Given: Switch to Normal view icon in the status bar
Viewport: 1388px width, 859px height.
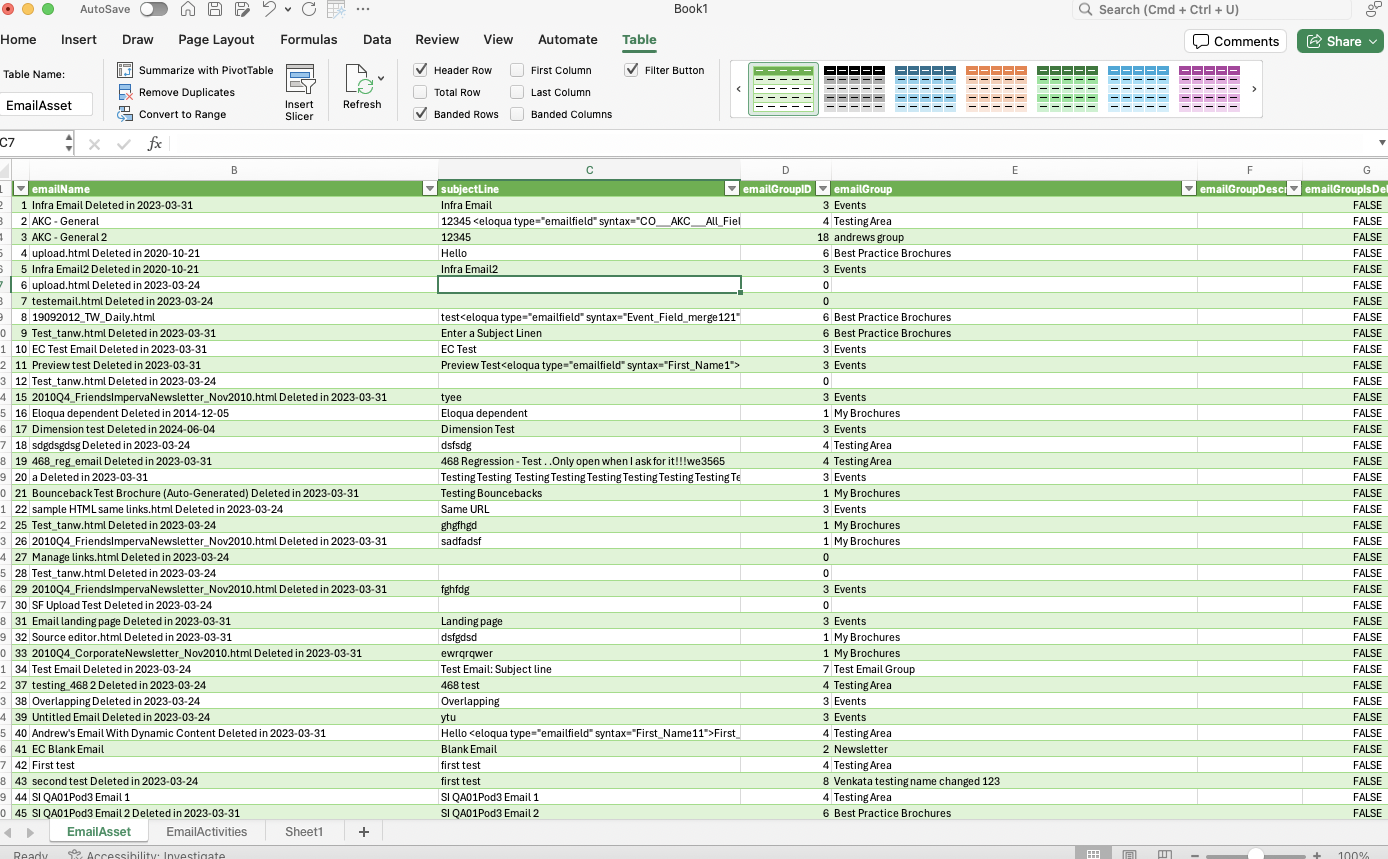Looking at the screenshot, I should pos(1093,856).
